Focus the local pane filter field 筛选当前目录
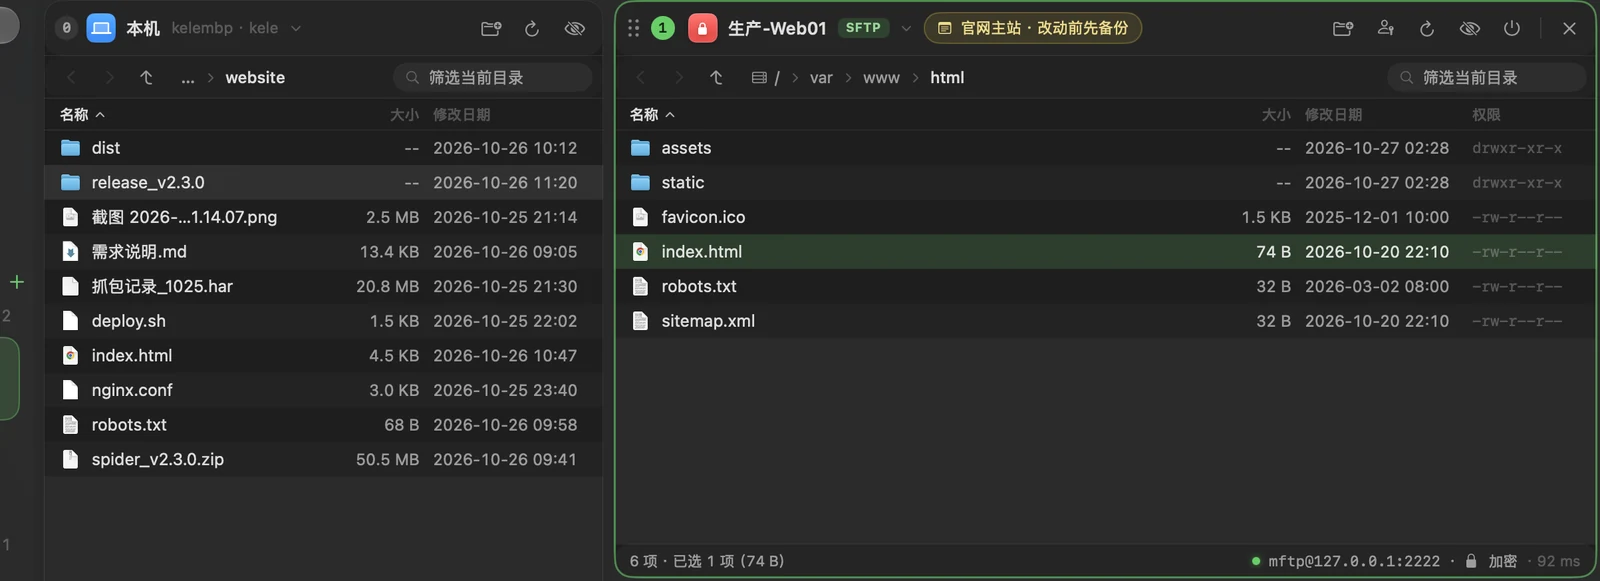Image resolution: width=1600 pixels, height=581 pixels. tap(493, 77)
